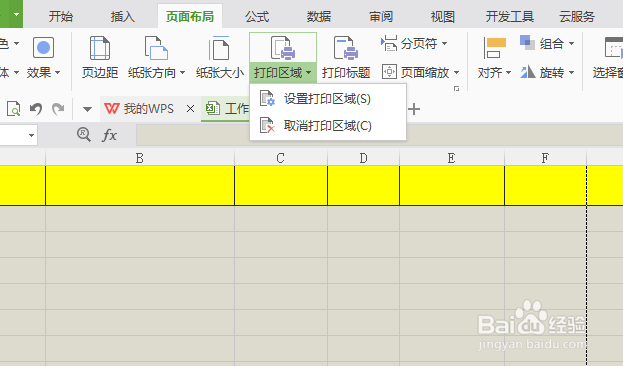Click the zoom magnifier icon beside fx

83,135
